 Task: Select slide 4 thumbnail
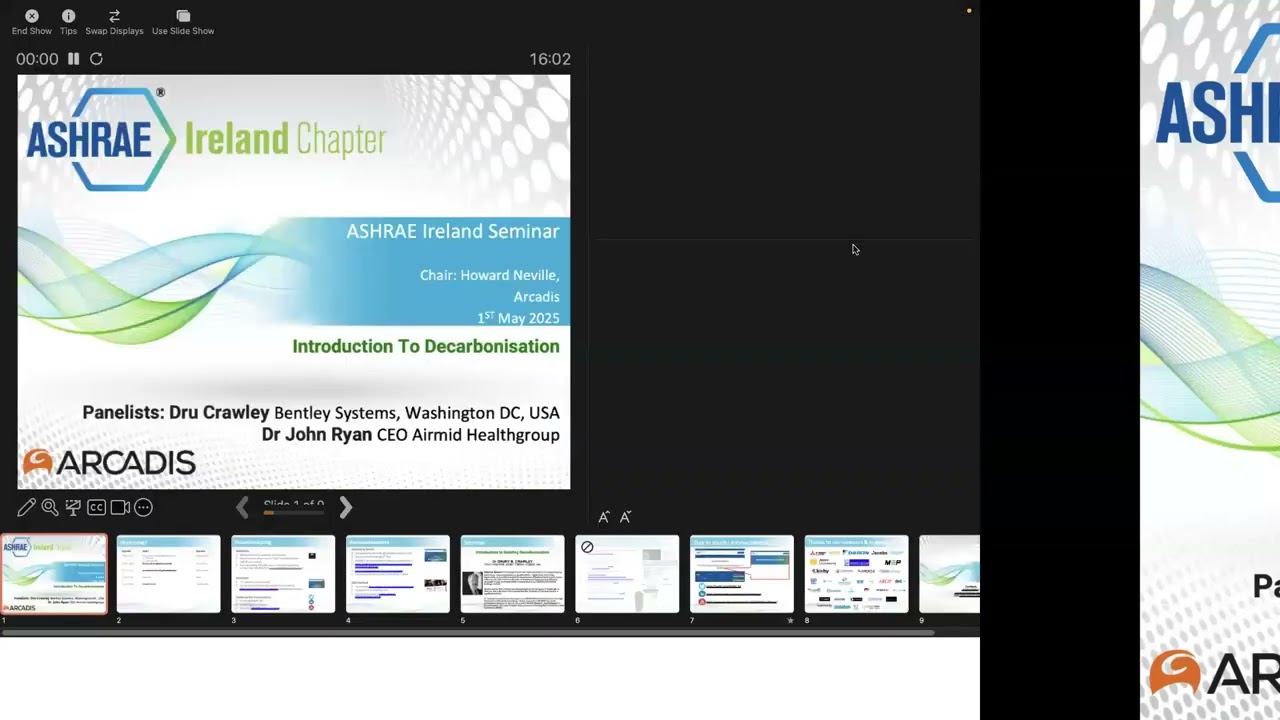click(x=398, y=574)
